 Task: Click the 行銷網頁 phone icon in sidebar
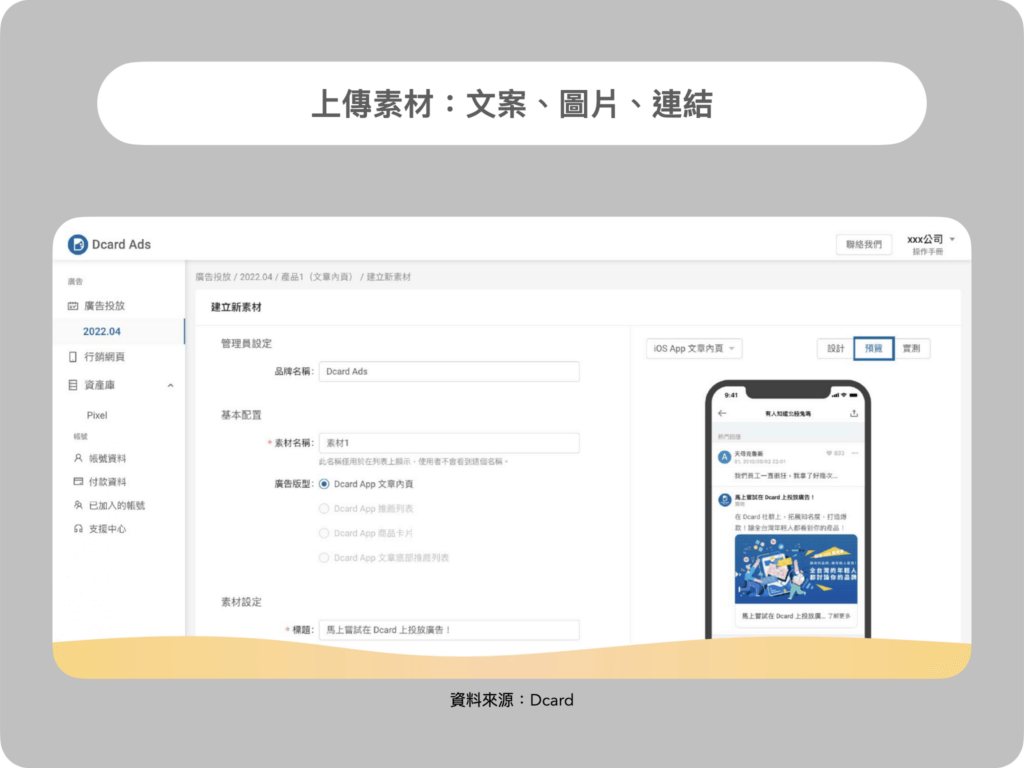point(72,357)
